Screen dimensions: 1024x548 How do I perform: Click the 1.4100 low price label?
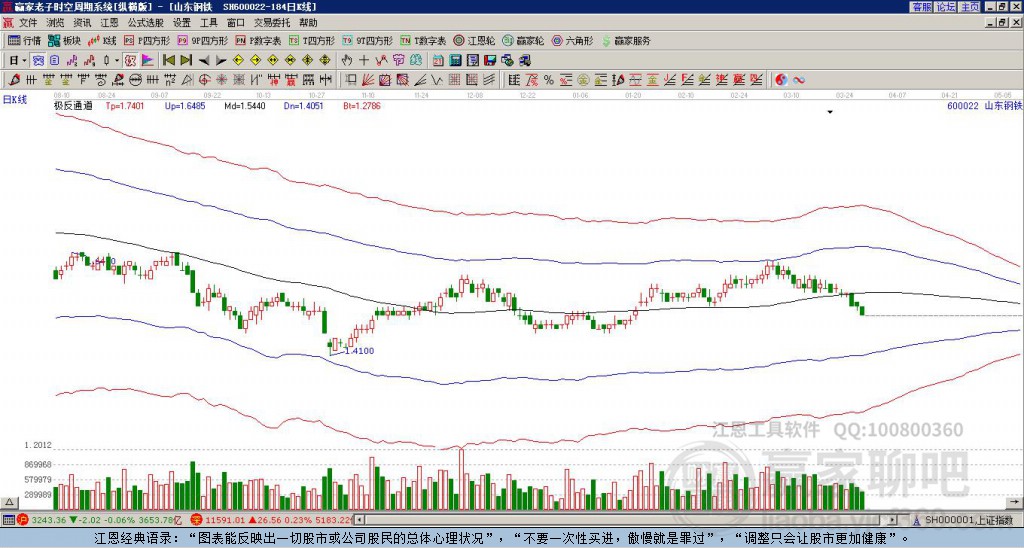(359, 351)
